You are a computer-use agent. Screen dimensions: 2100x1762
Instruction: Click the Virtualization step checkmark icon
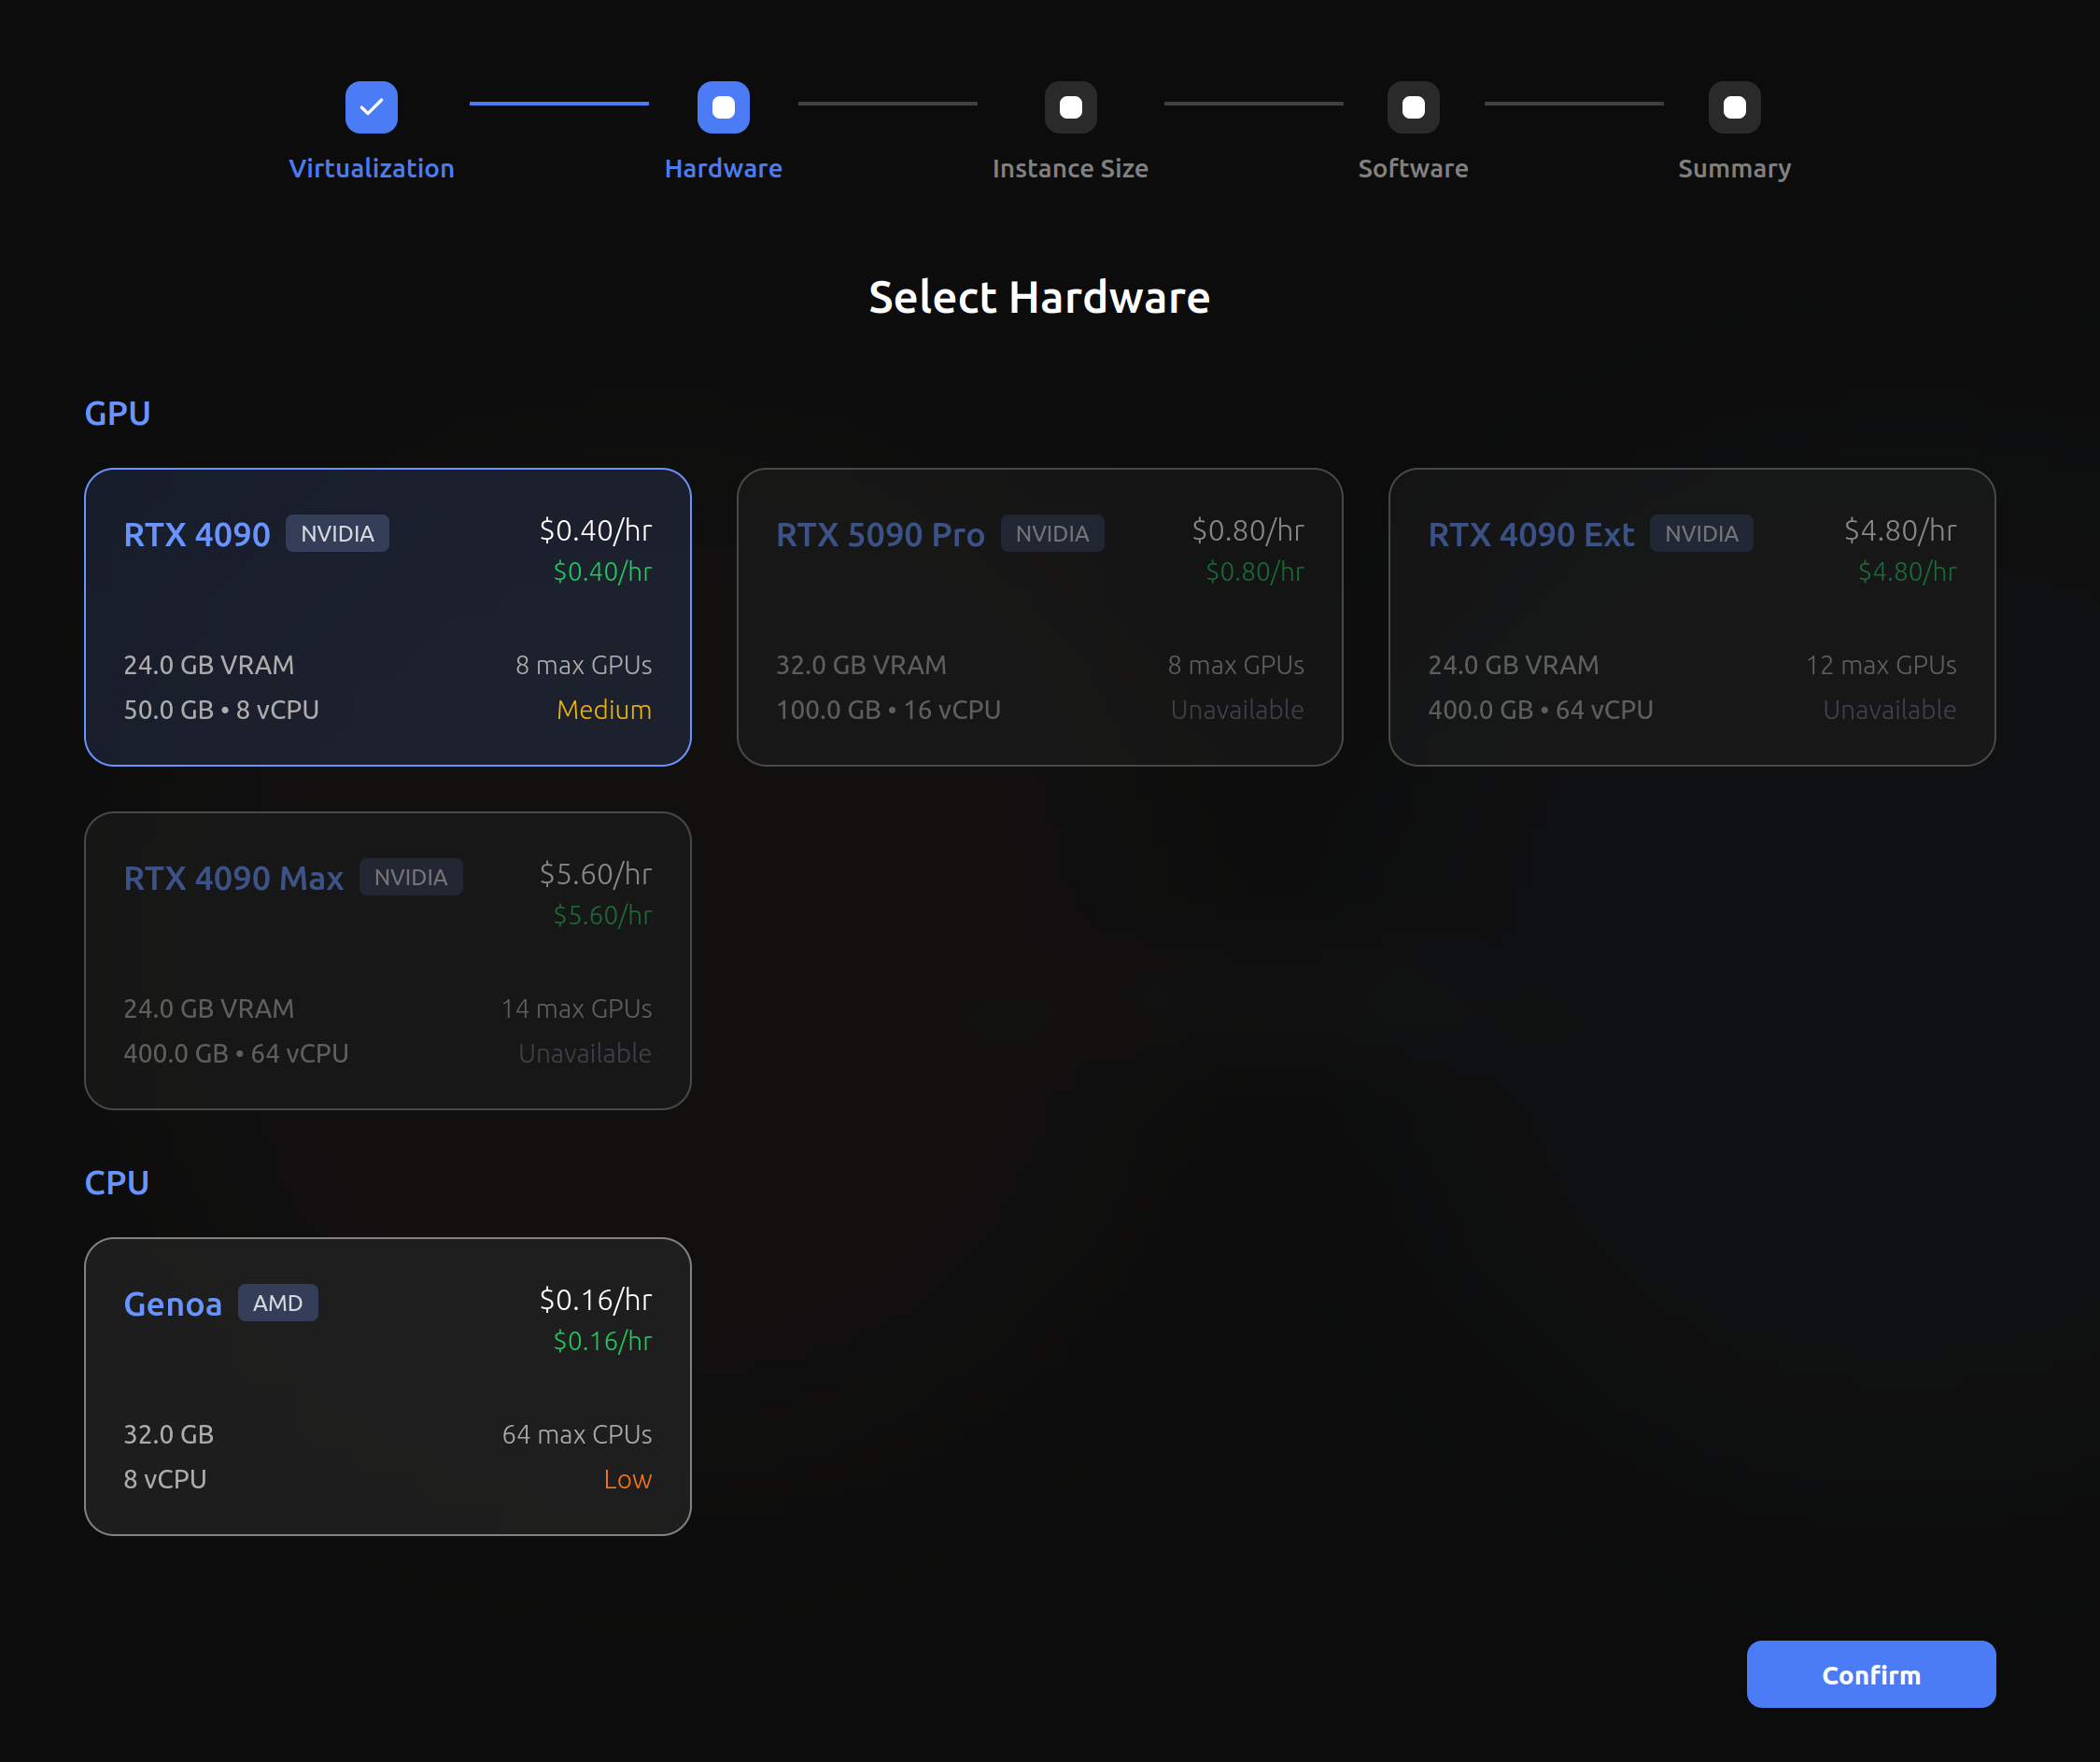pyautogui.click(x=371, y=107)
